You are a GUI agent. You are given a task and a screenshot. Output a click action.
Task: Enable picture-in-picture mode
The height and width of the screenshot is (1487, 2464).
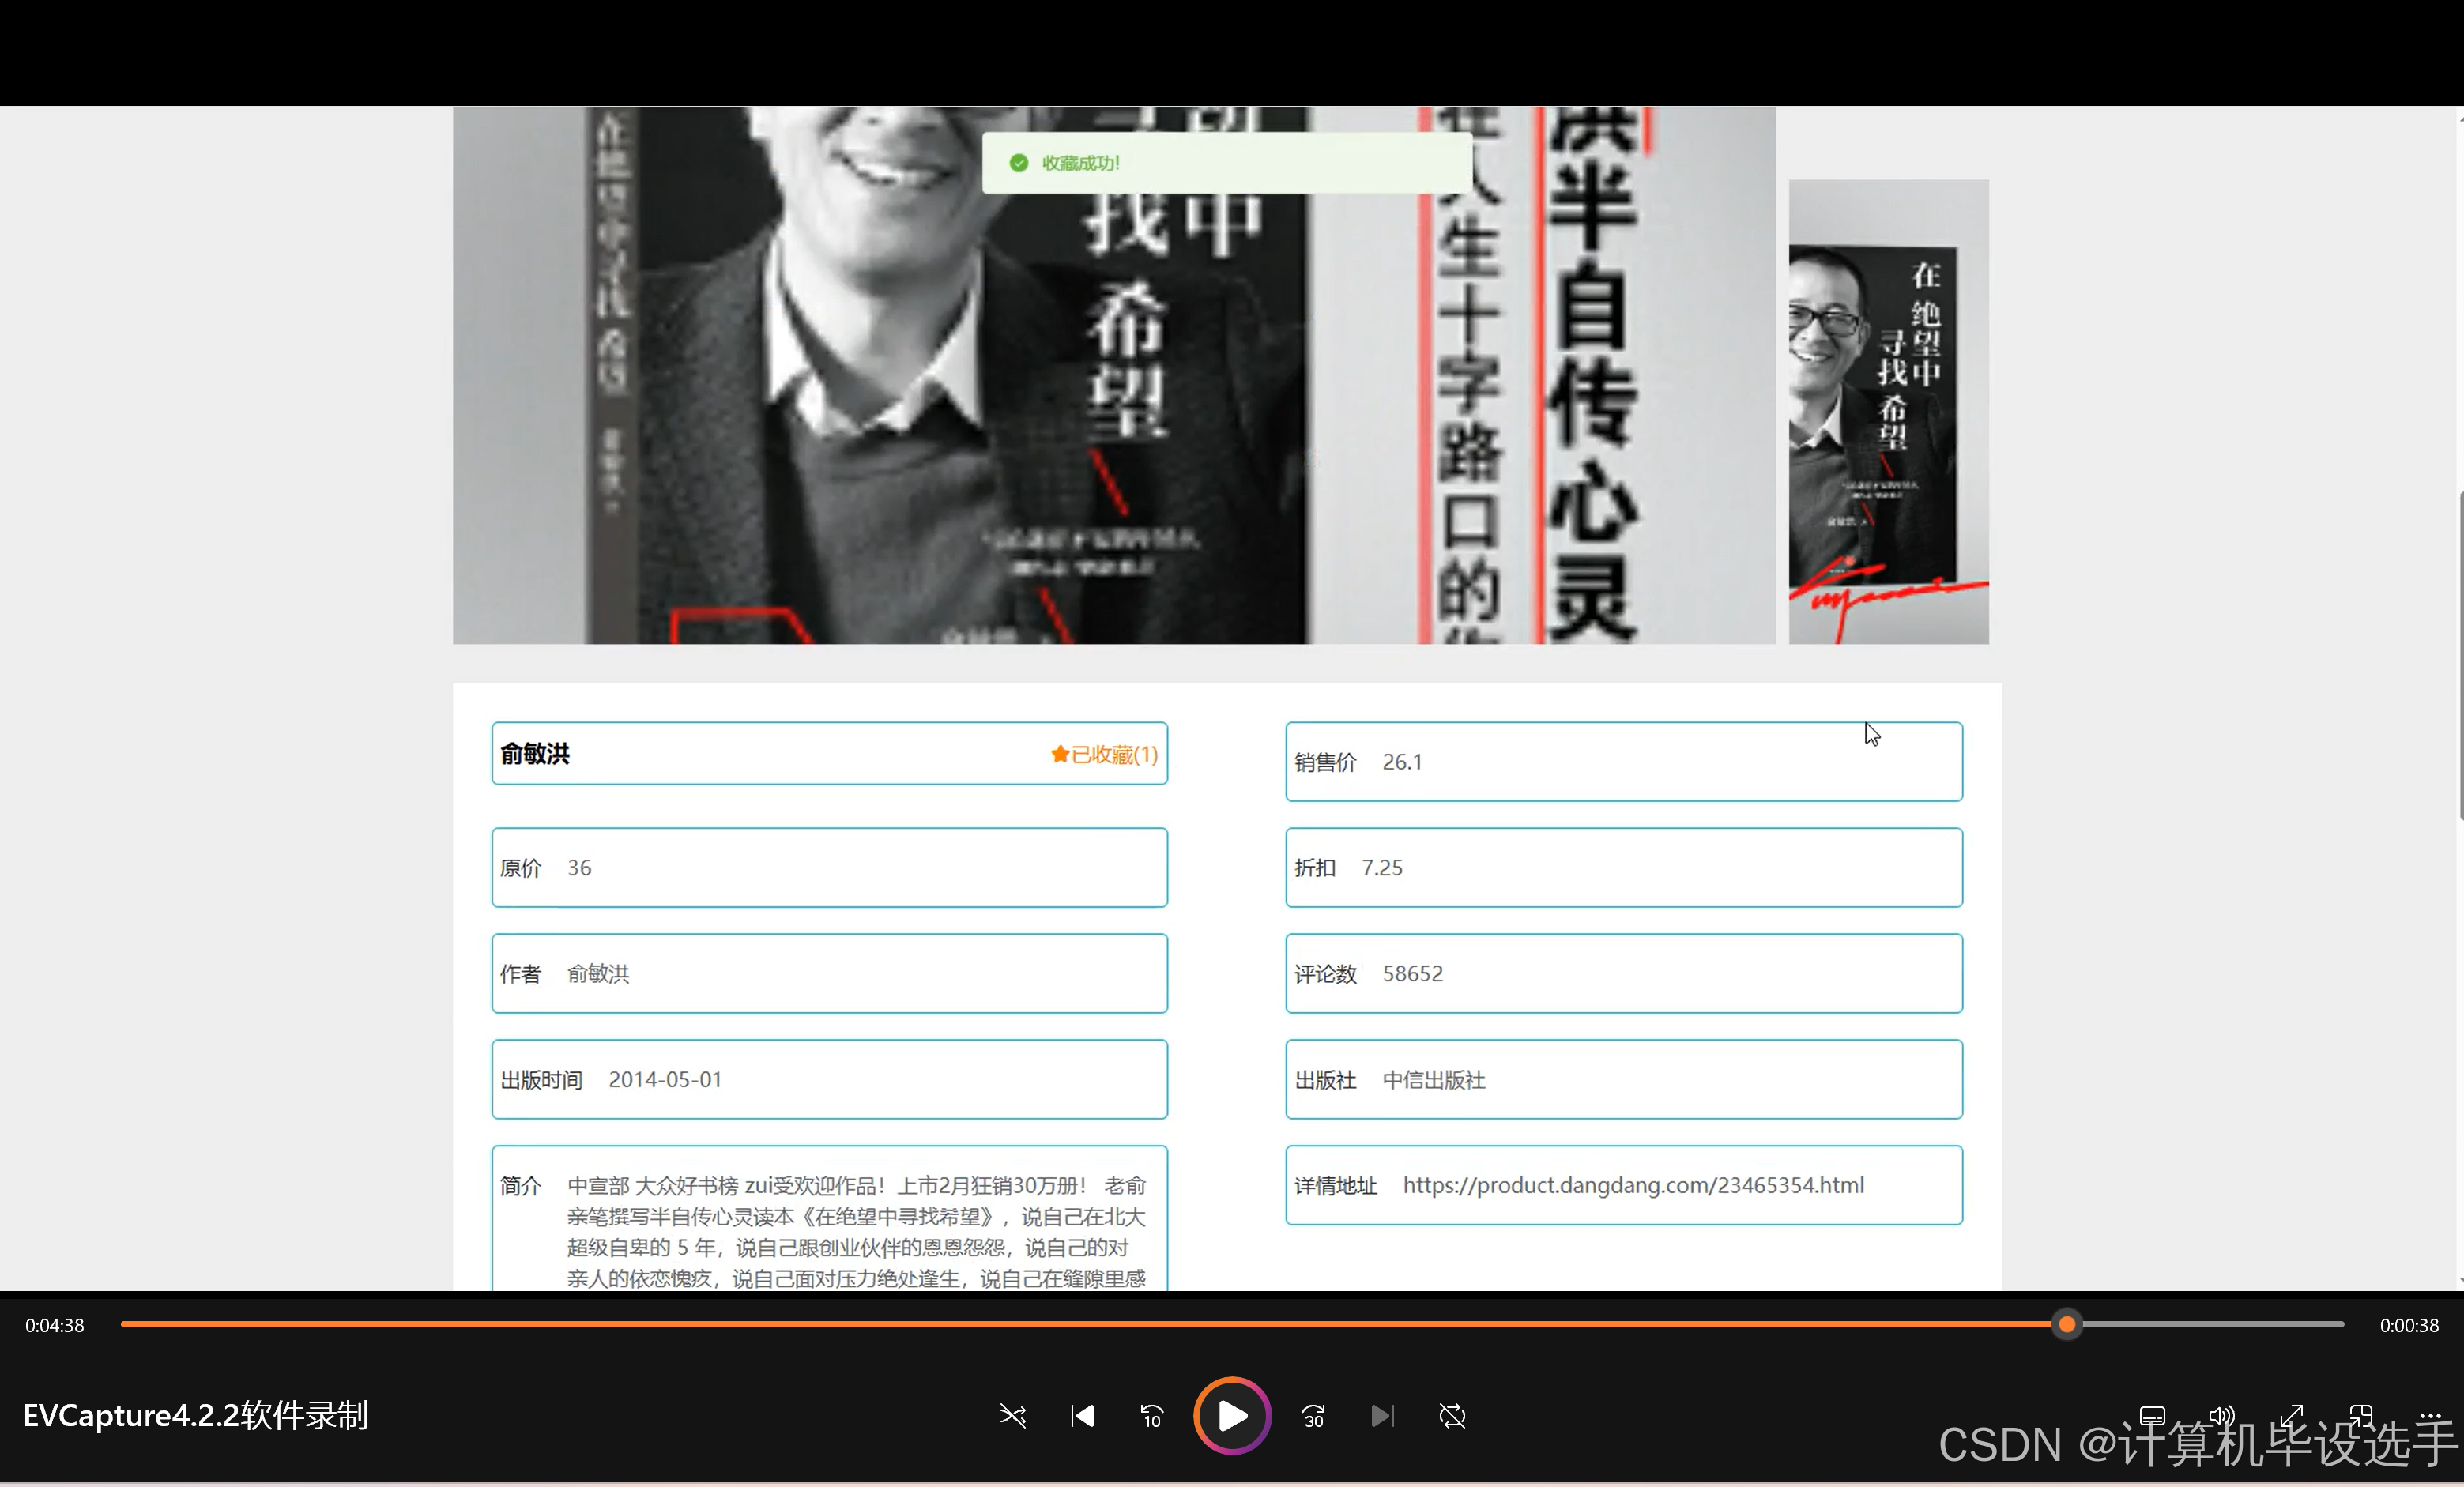(x=2362, y=1414)
